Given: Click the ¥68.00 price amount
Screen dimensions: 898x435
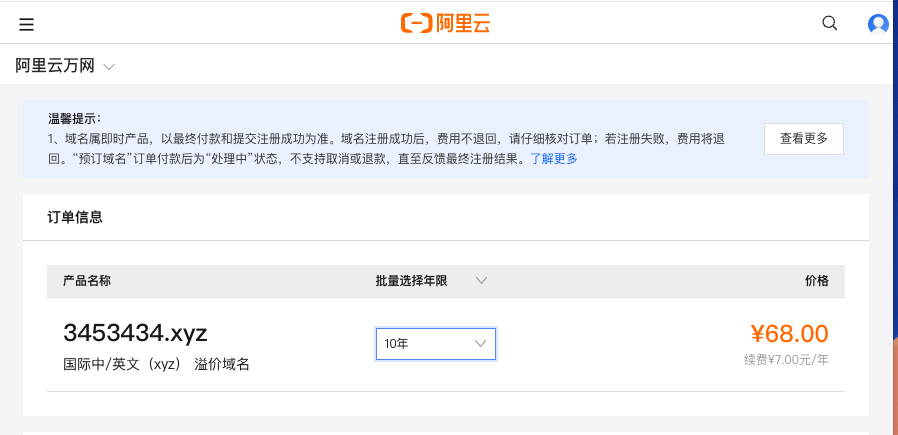Looking at the screenshot, I should [789, 334].
